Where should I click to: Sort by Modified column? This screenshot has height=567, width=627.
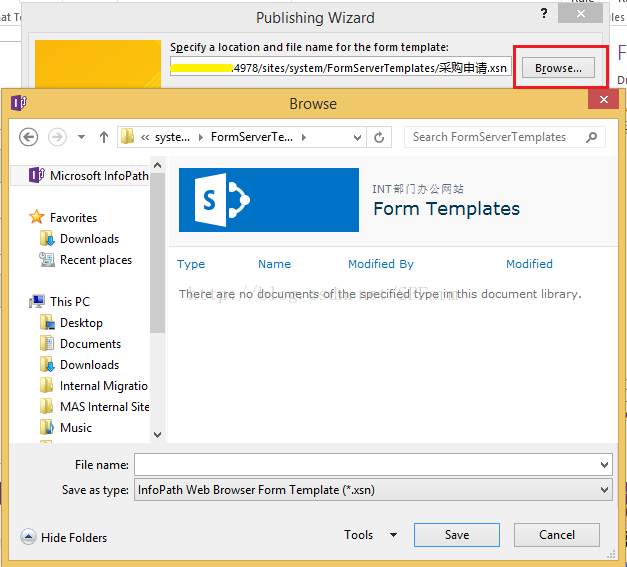coord(529,264)
